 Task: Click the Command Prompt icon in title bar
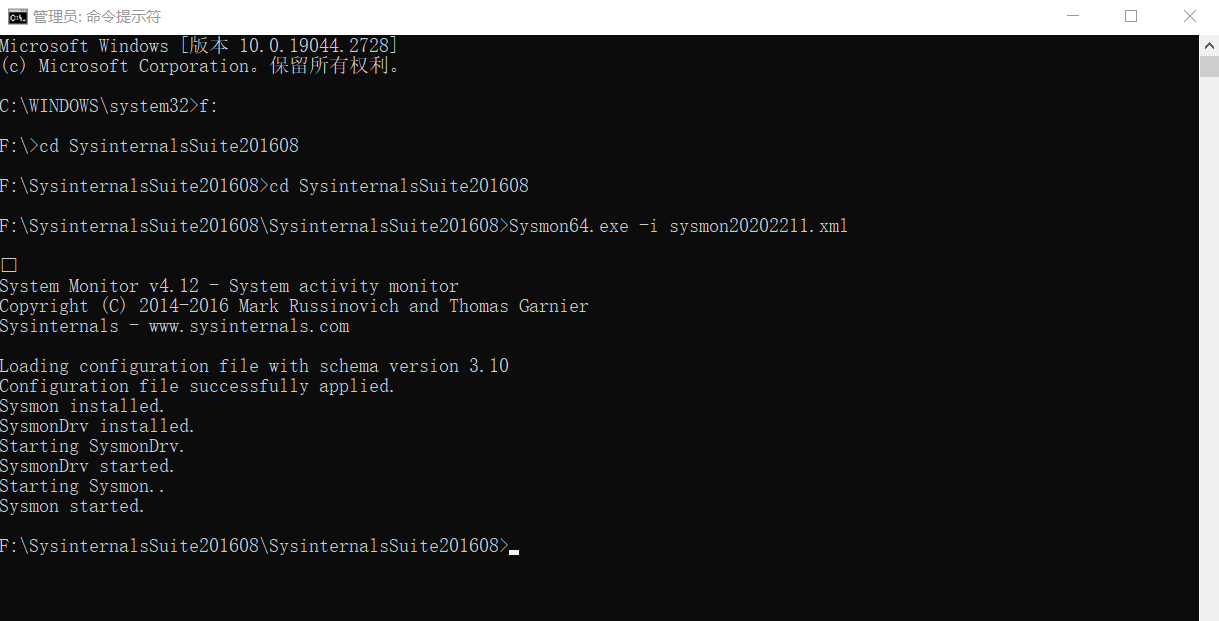[17, 16]
